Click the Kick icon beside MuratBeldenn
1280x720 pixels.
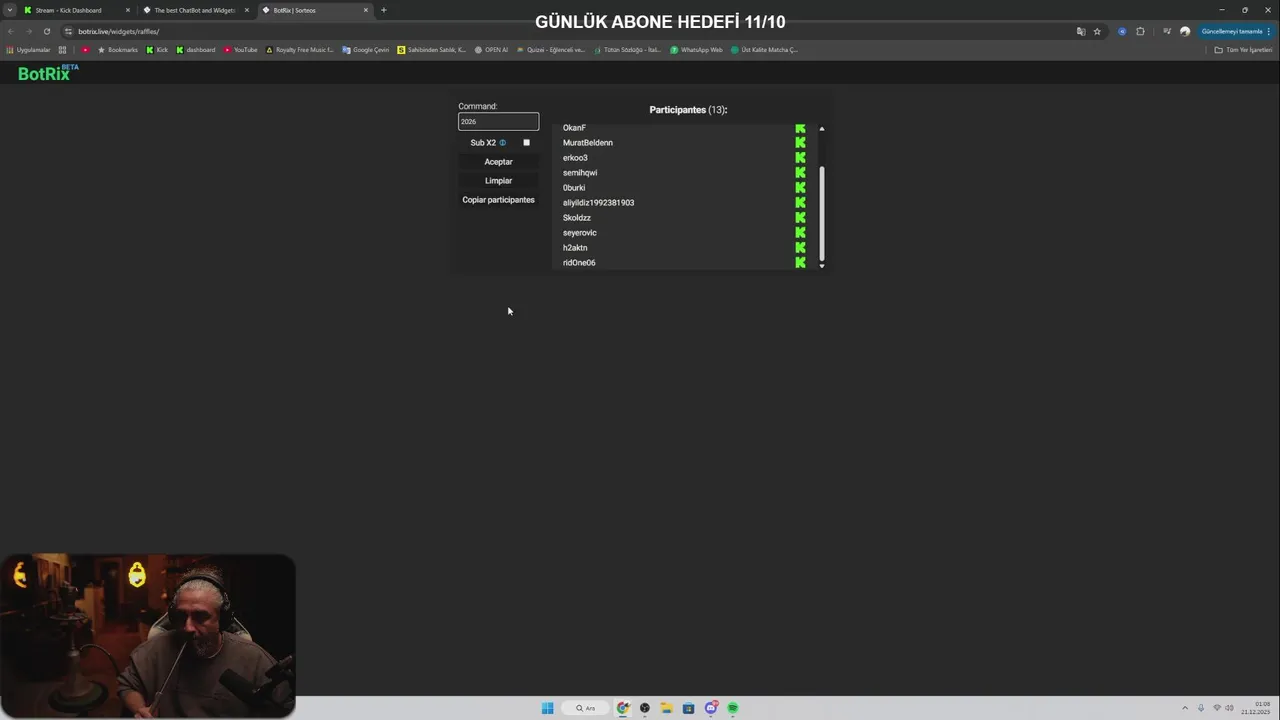point(800,143)
